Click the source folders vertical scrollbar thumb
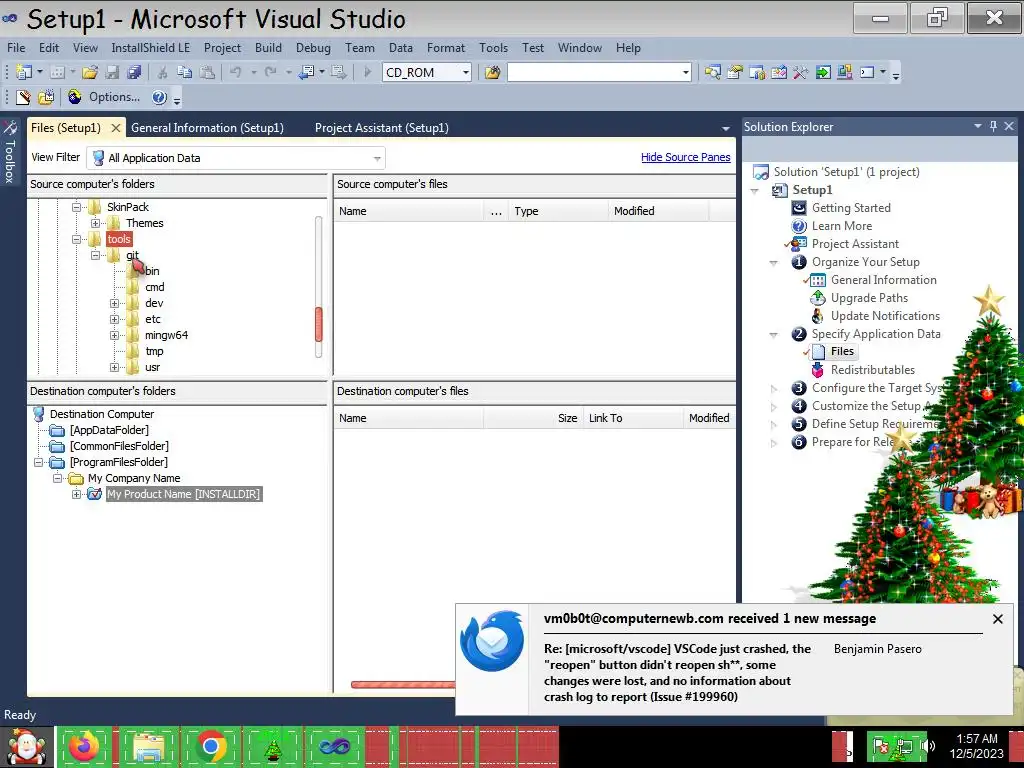Image resolution: width=1024 pixels, height=768 pixels. coord(319,325)
